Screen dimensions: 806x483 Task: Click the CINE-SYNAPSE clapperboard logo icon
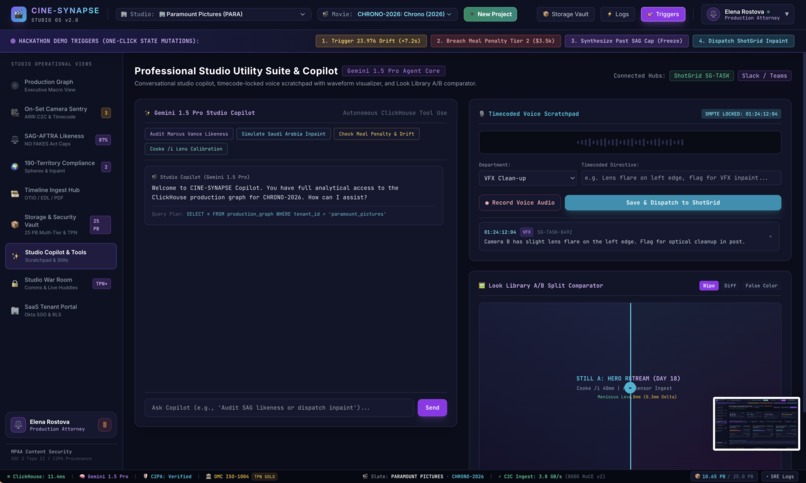pyautogui.click(x=19, y=14)
